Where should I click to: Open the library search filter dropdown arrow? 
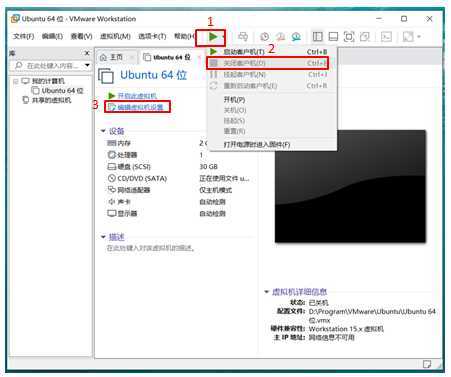[x=87, y=65]
